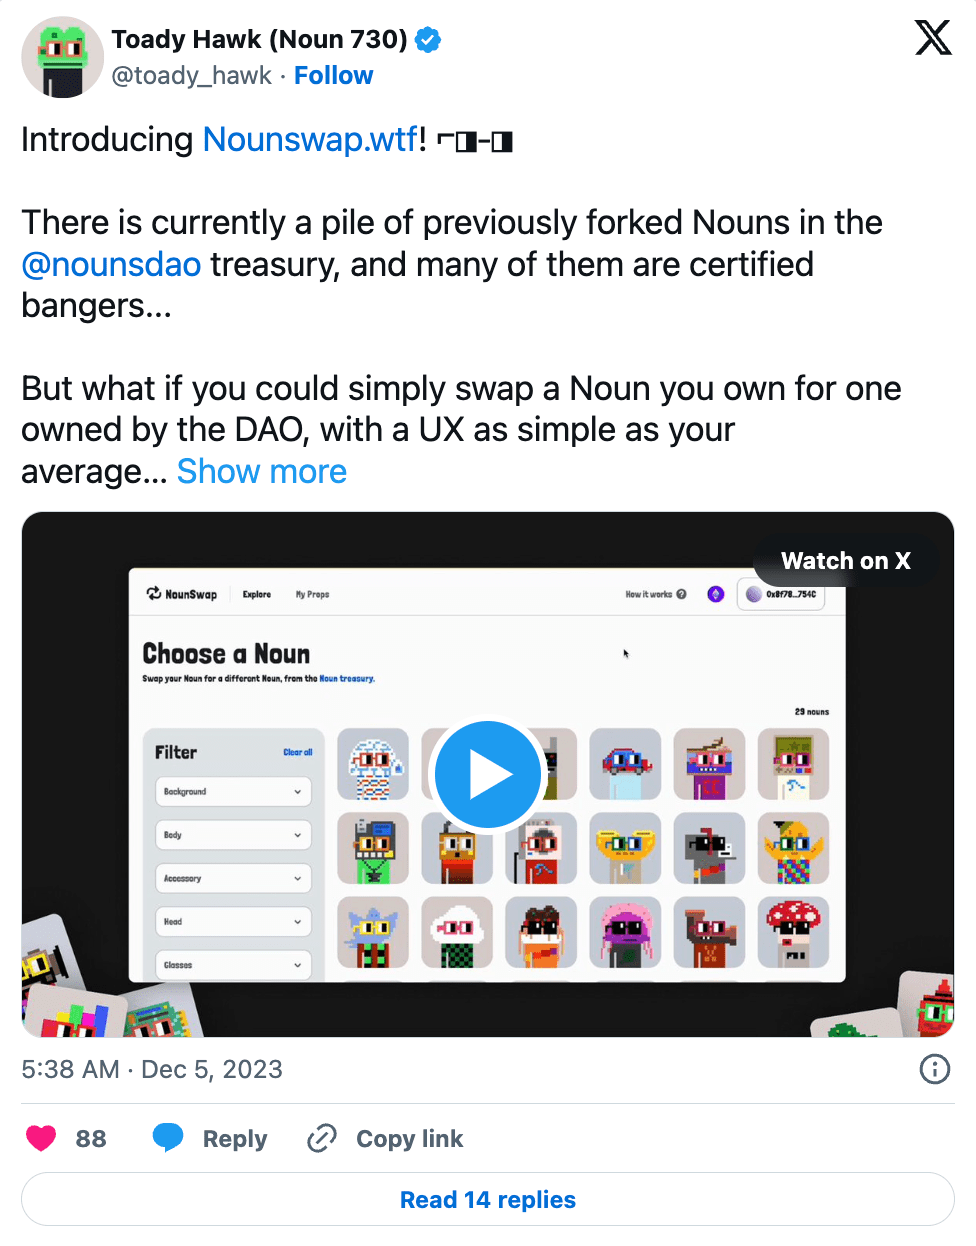Open the Head filter dropdown
Image resolution: width=976 pixels, height=1246 pixels.
[x=233, y=922]
